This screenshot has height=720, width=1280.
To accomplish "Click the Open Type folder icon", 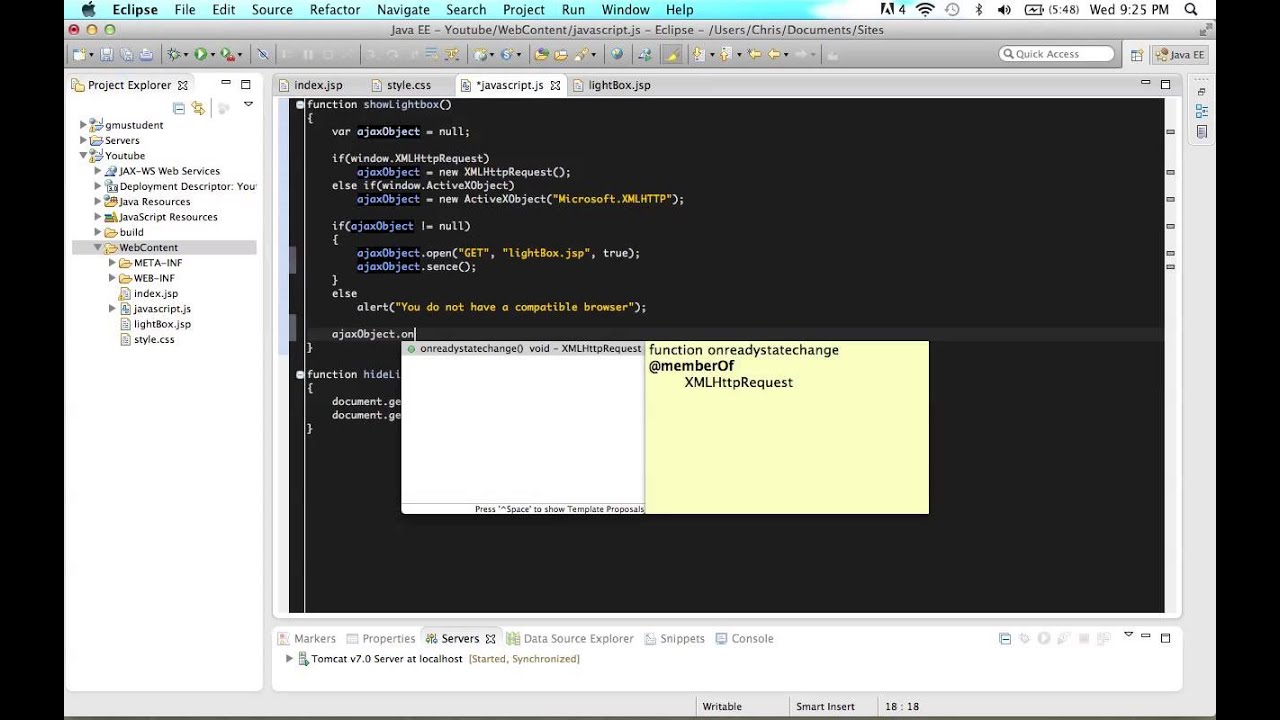I will point(541,54).
